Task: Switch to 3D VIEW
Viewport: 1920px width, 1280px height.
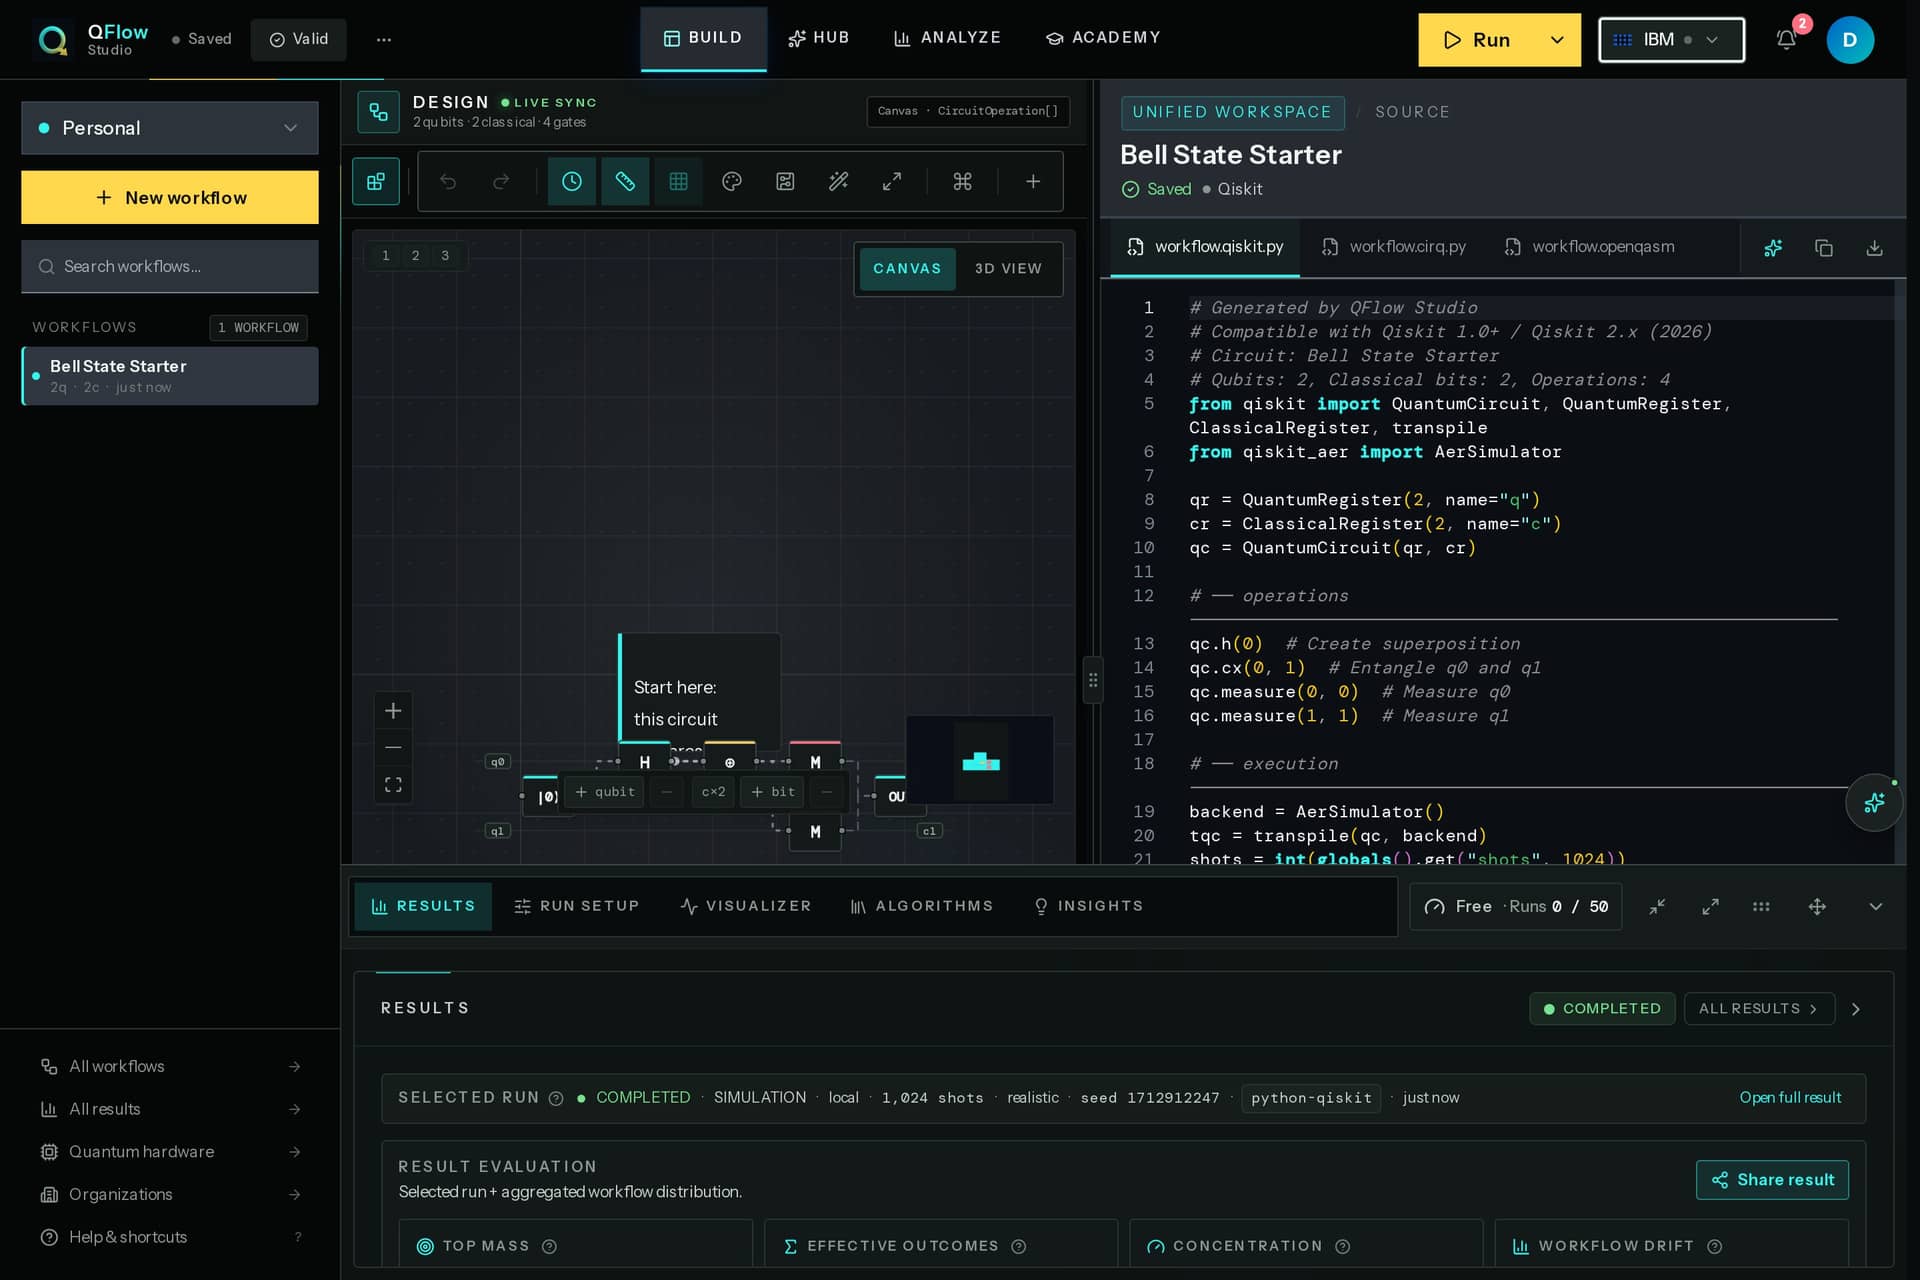Action: tap(1008, 269)
